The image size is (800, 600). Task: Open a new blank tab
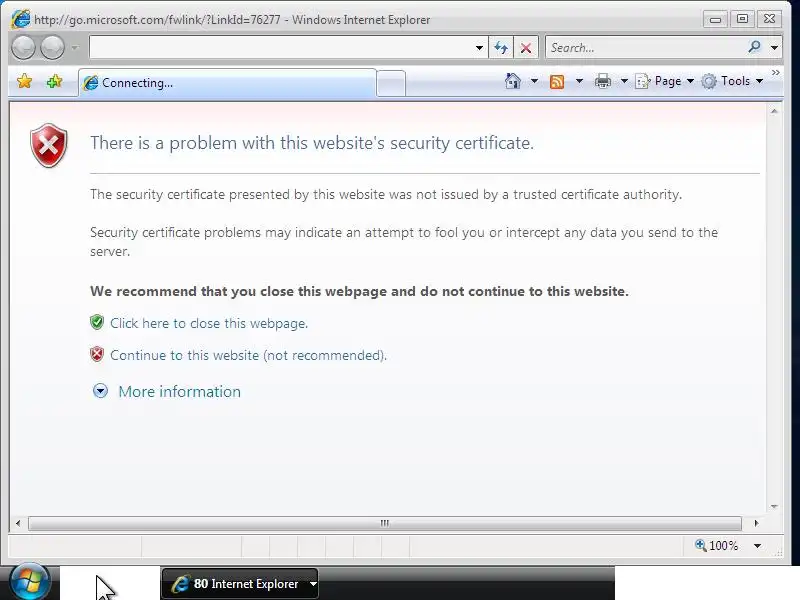pos(391,83)
